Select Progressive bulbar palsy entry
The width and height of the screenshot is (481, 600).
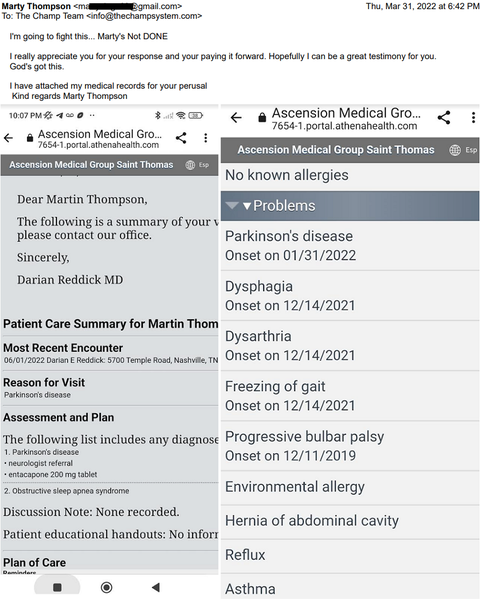click(x=350, y=446)
